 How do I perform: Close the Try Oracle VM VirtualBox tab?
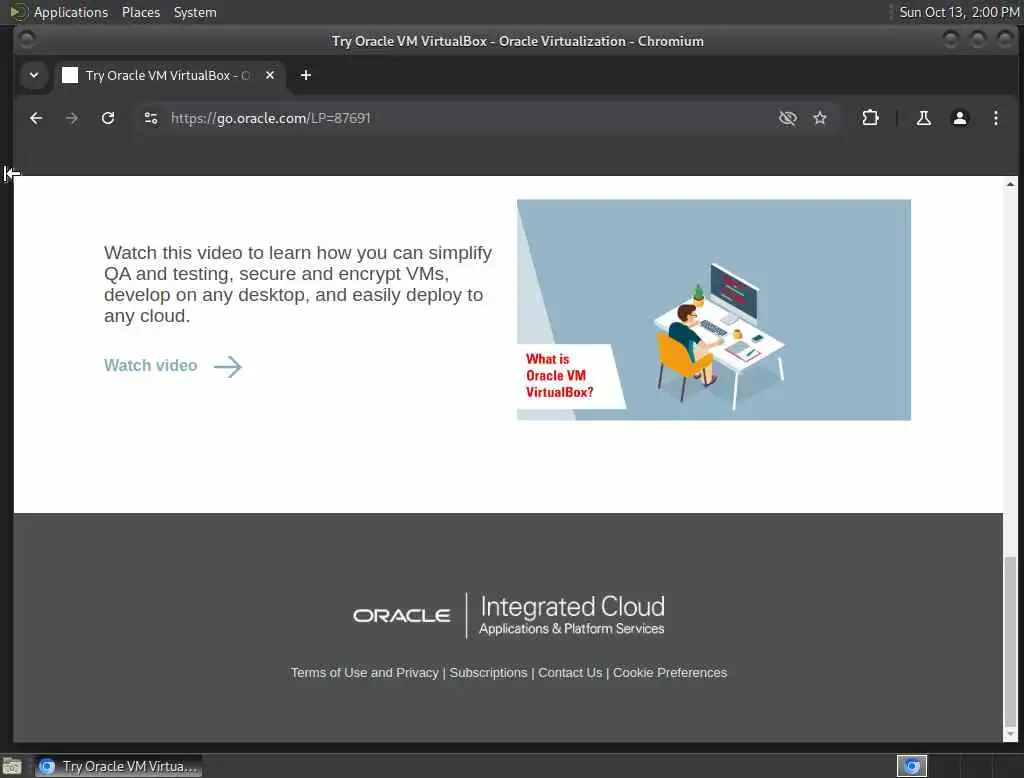click(270, 75)
